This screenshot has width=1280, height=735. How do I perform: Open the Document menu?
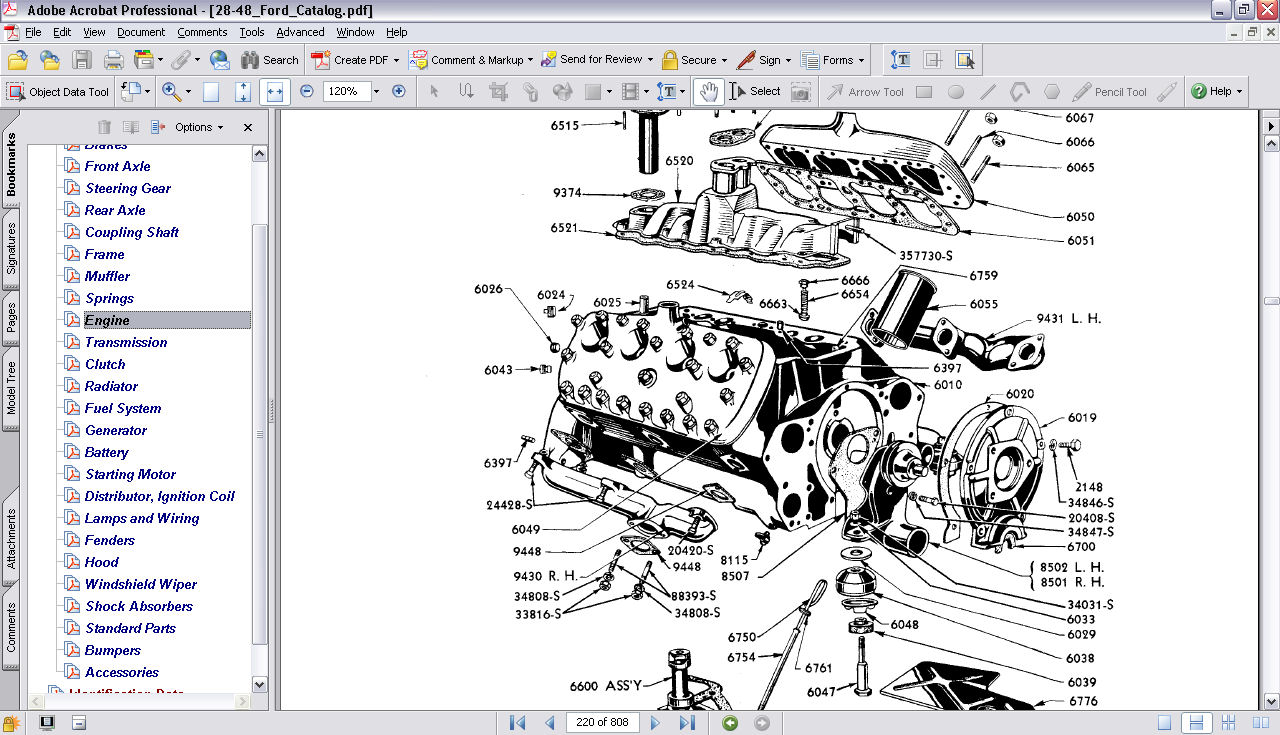(141, 31)
